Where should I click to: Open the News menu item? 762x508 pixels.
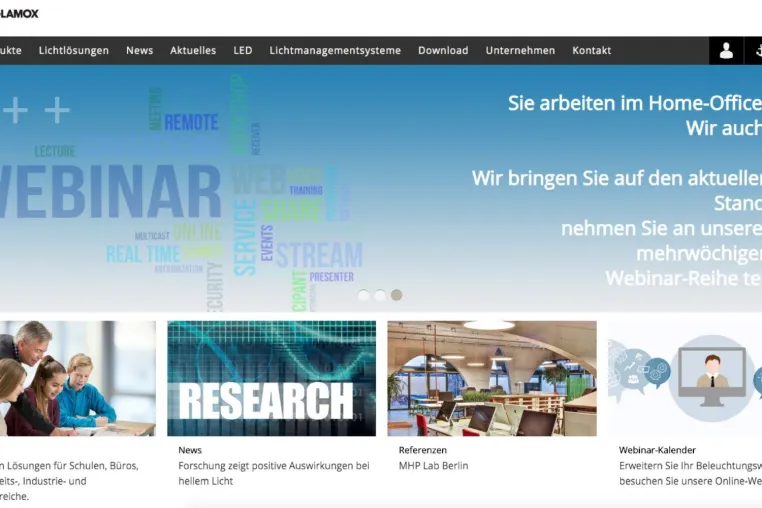click(139, 51)
